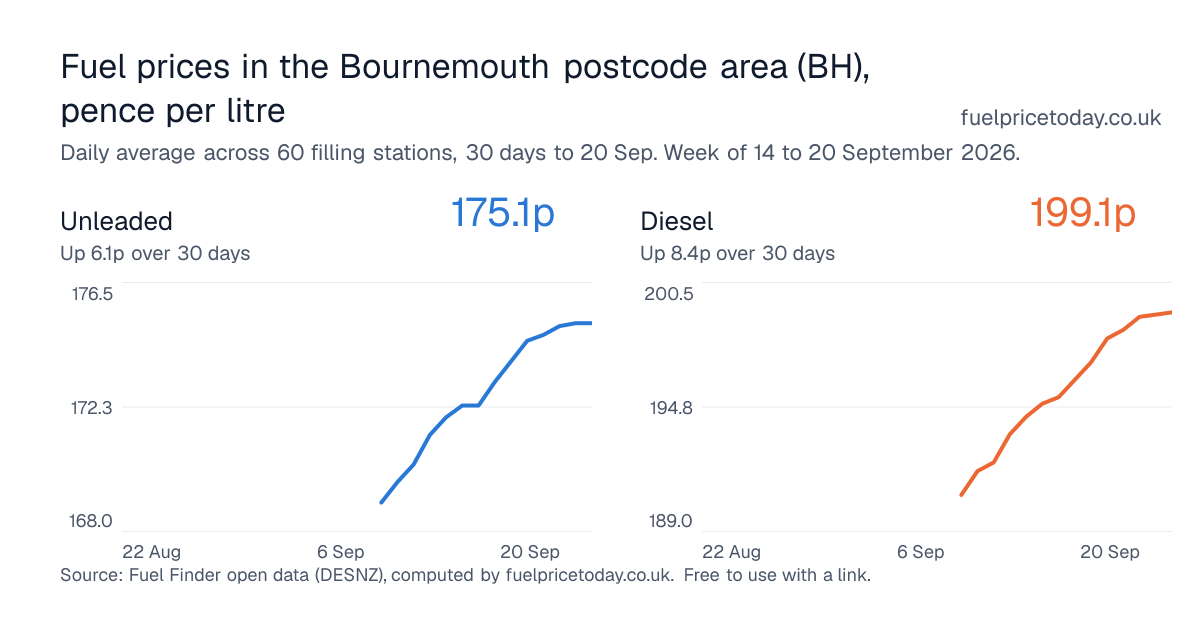Select the 199.1p diesel price value
Screen dimensions: 1200x630
point(1083,213)
